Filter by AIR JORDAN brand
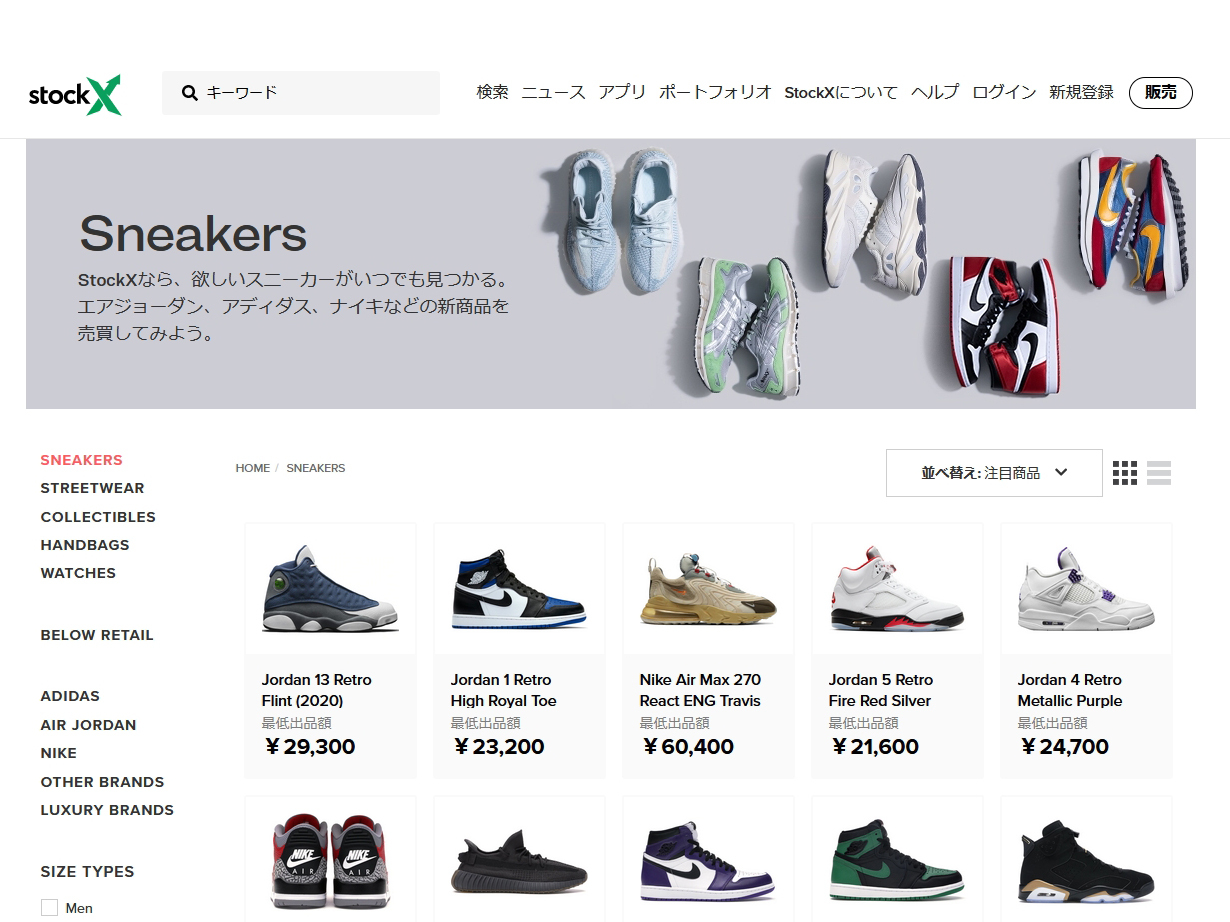Screen dimensions: 1230x922 click(x=88, y=725)
